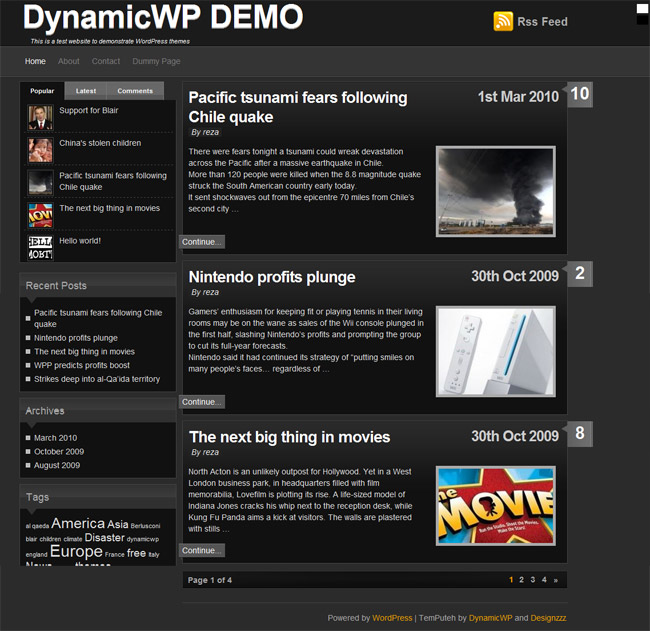The height and width of the screenshot is (631, 650).
Task: Open the smoke cloud article image
Action: click(x=496, y=192)
